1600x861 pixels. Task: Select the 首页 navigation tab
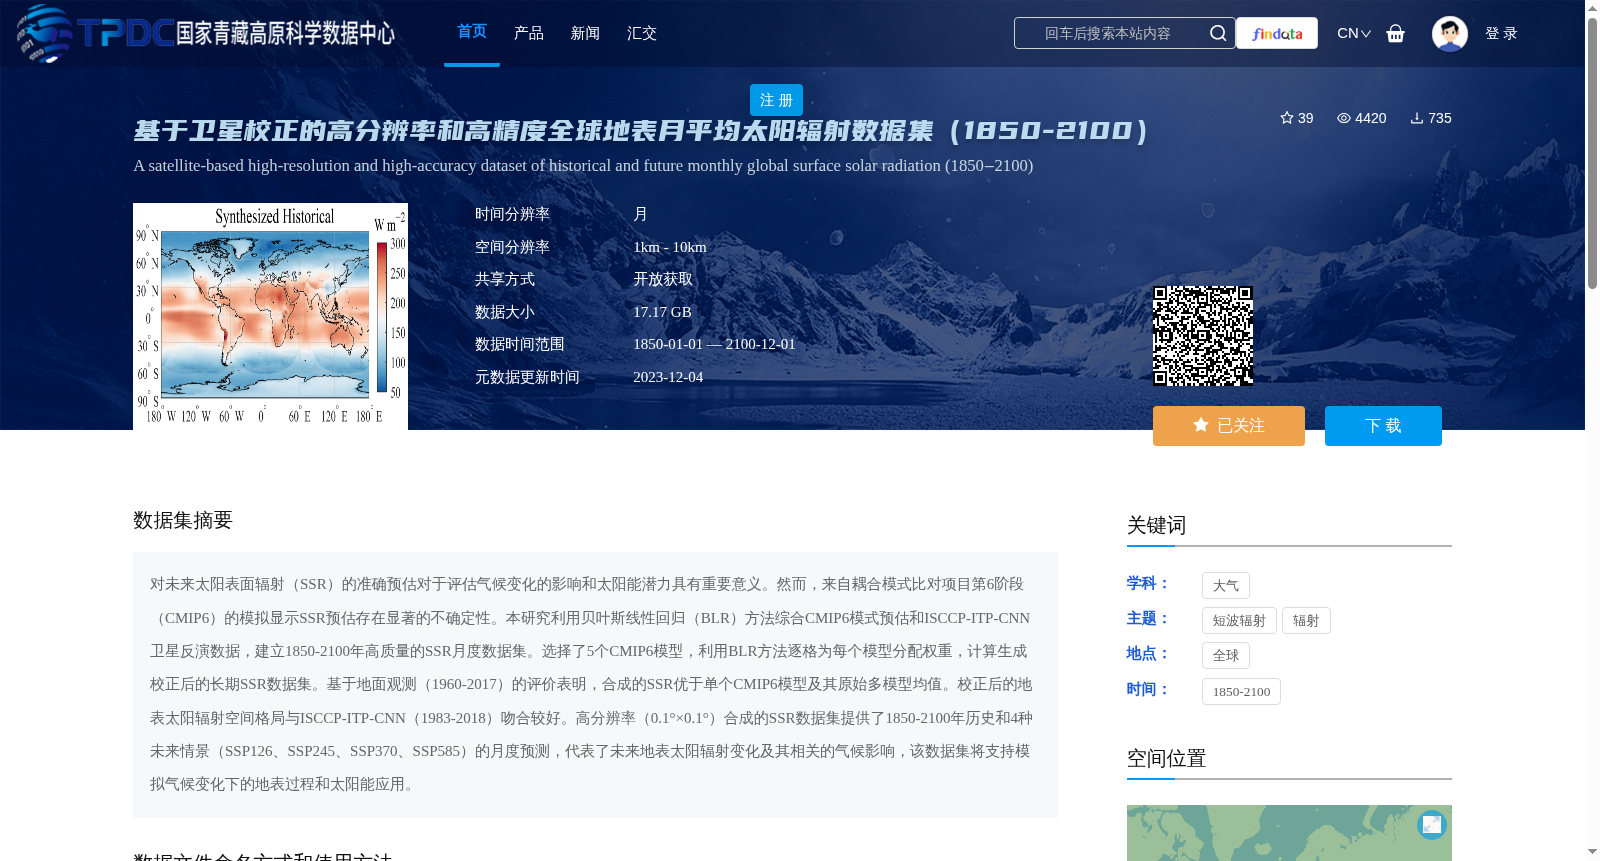pos(472,32)
